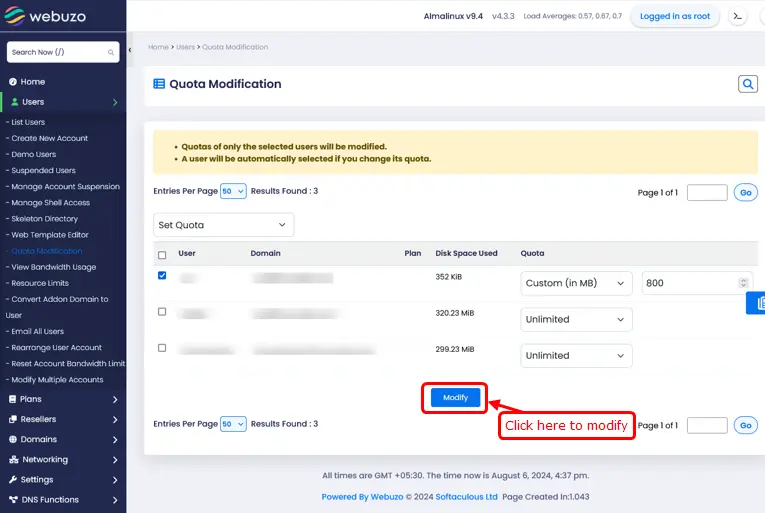Open the Custom (in MB) quota dropdown
This screenshot has height=513, width=765.
pos(577,283)
